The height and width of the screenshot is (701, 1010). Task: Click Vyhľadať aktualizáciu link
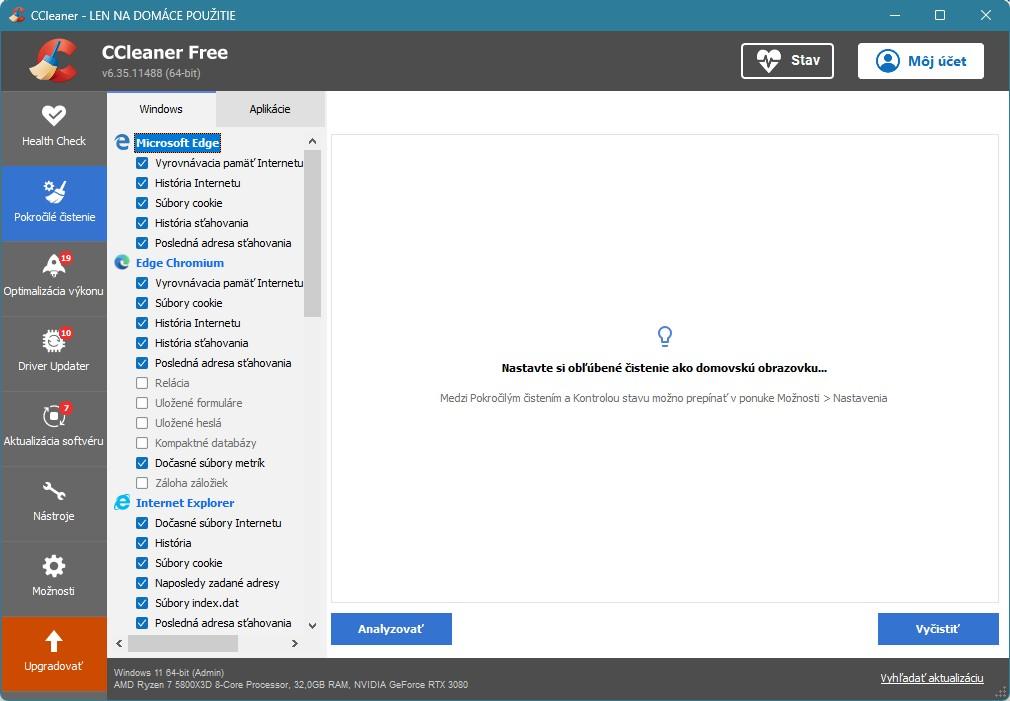point(931,678)
